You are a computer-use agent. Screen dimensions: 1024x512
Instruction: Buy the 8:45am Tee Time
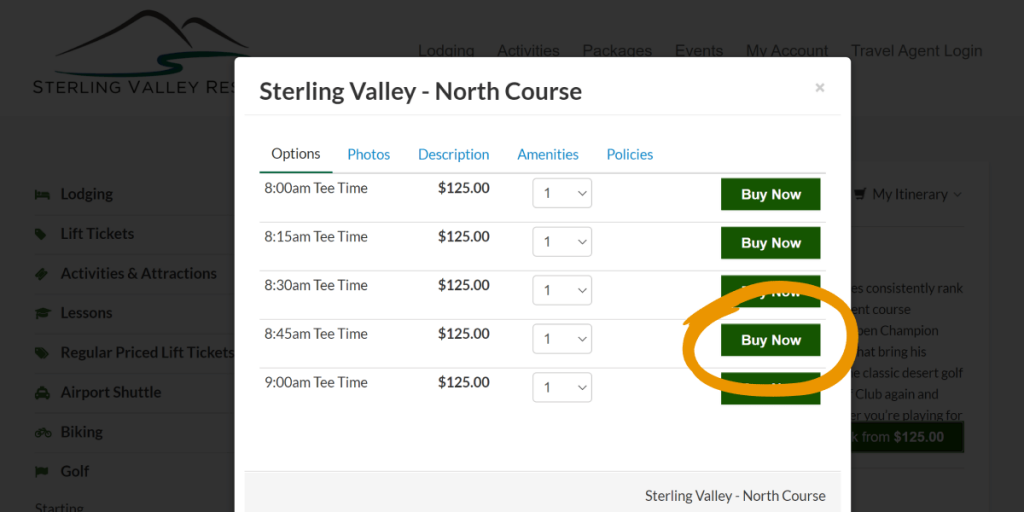pyautogui.click(x=770, y=340)
